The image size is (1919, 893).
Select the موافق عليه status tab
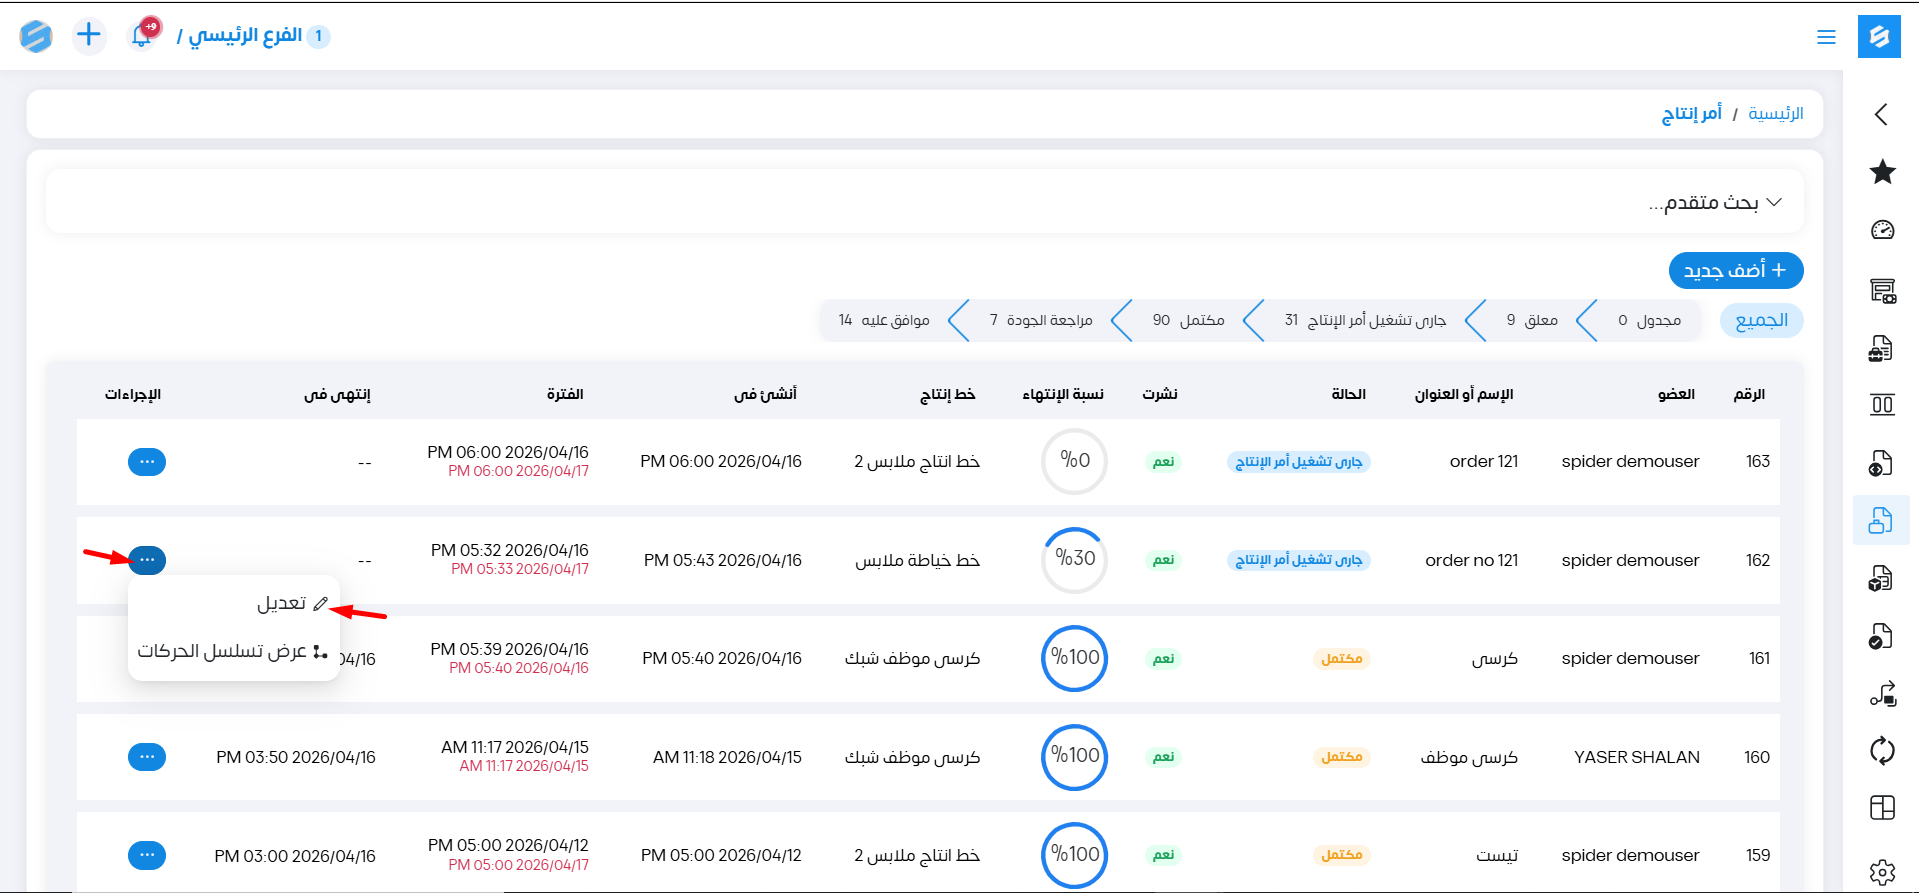pos(884,321)
